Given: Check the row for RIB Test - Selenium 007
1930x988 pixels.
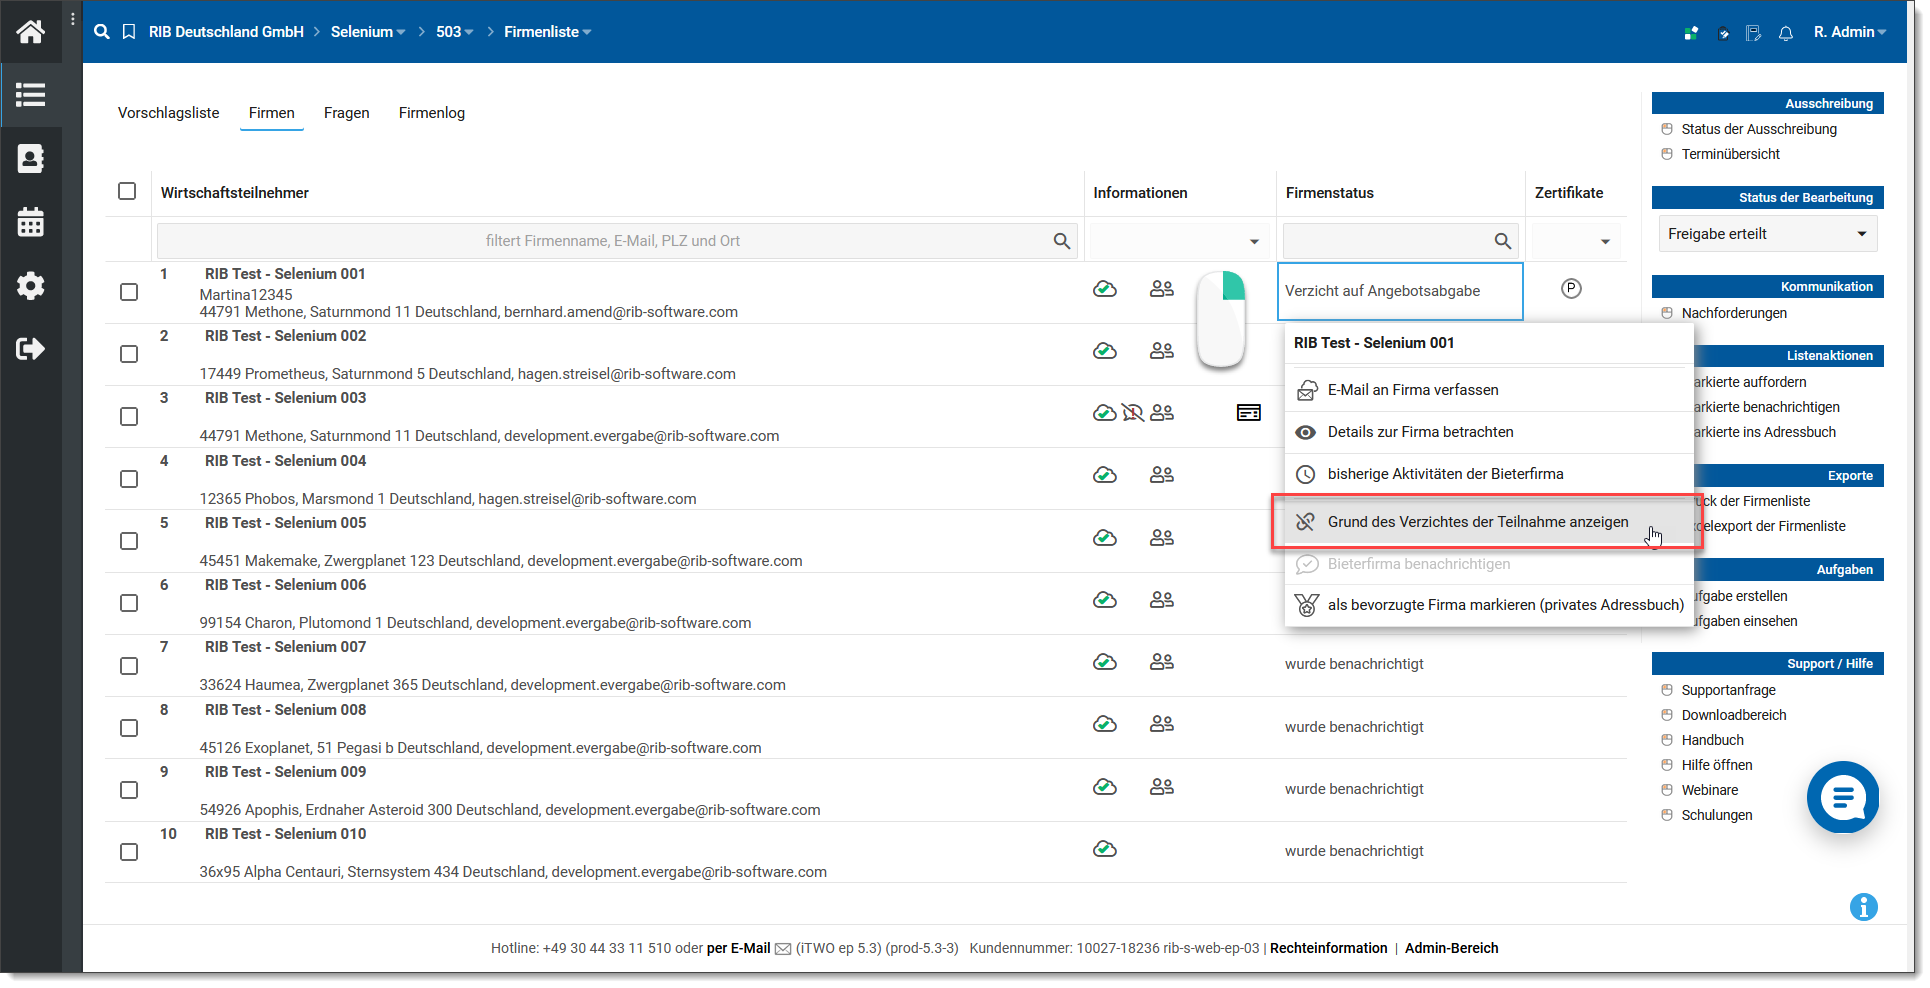Looking at the screenshot, I should tap(129, 666).
